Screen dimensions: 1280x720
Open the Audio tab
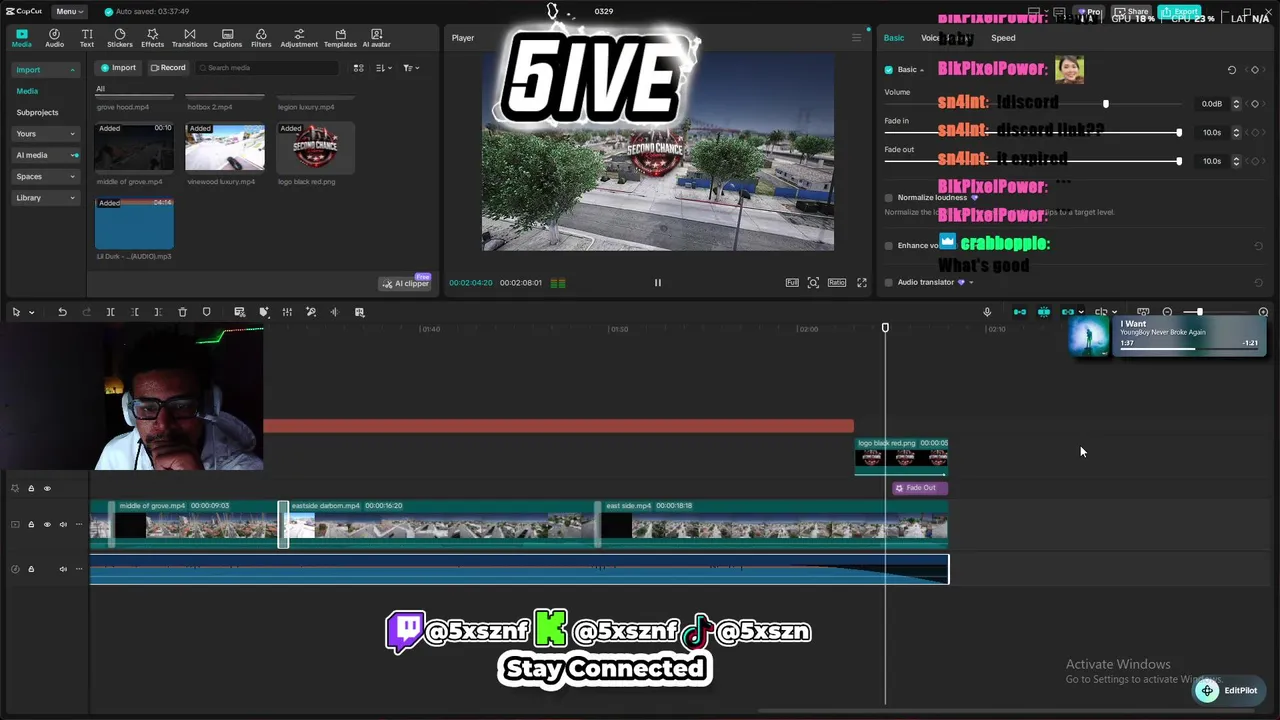point(54,38)
